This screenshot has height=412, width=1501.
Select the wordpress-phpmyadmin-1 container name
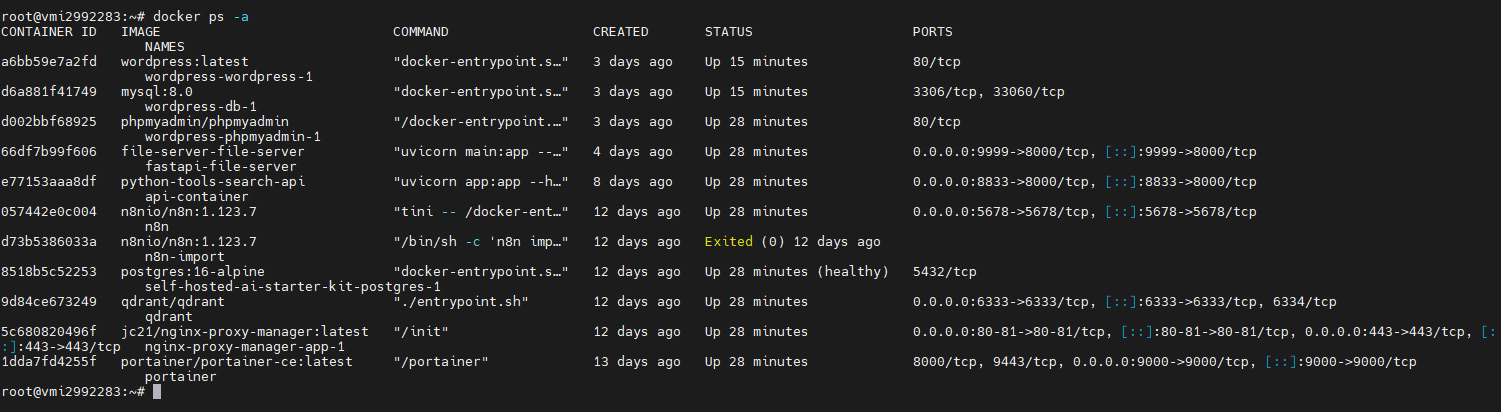pyautogui.click(x=232, y=137)
